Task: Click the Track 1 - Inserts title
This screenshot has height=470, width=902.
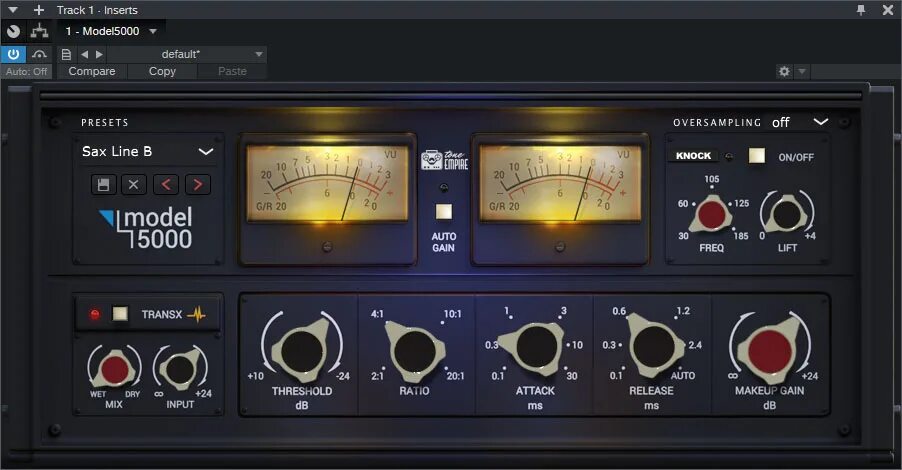Action: [97, 10]
